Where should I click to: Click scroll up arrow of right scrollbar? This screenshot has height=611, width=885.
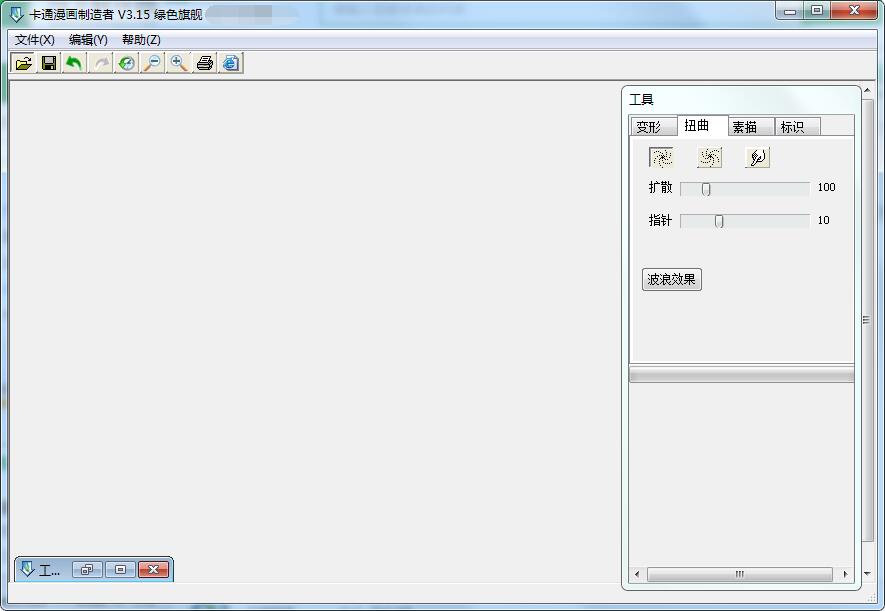tap(867, 90)
